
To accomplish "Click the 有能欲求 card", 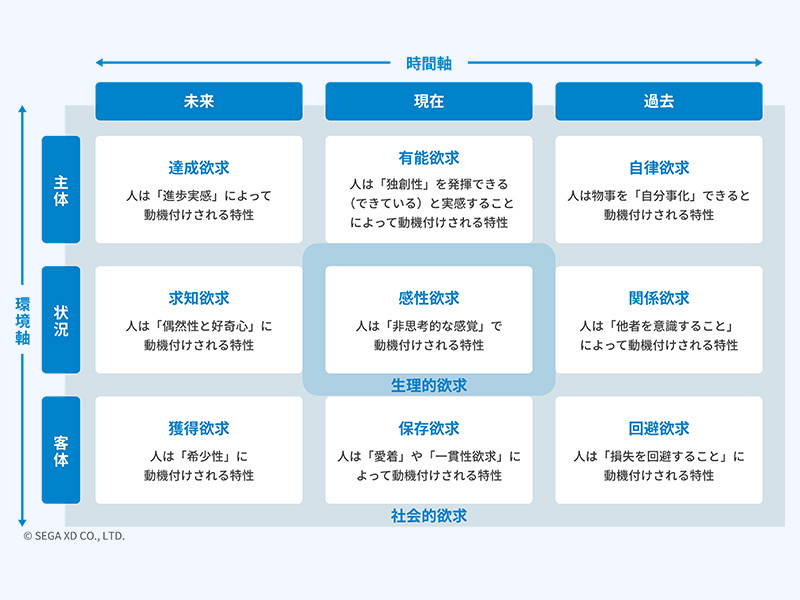I will click(429, 190).
